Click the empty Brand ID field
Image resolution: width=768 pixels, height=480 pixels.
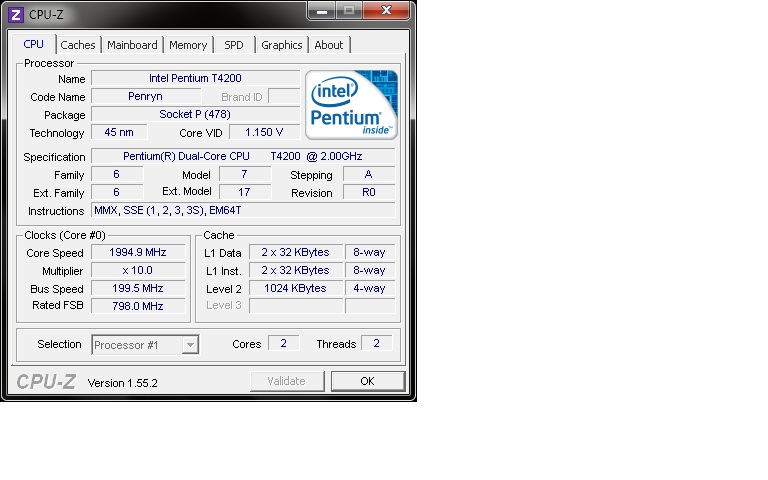[284, 96]
